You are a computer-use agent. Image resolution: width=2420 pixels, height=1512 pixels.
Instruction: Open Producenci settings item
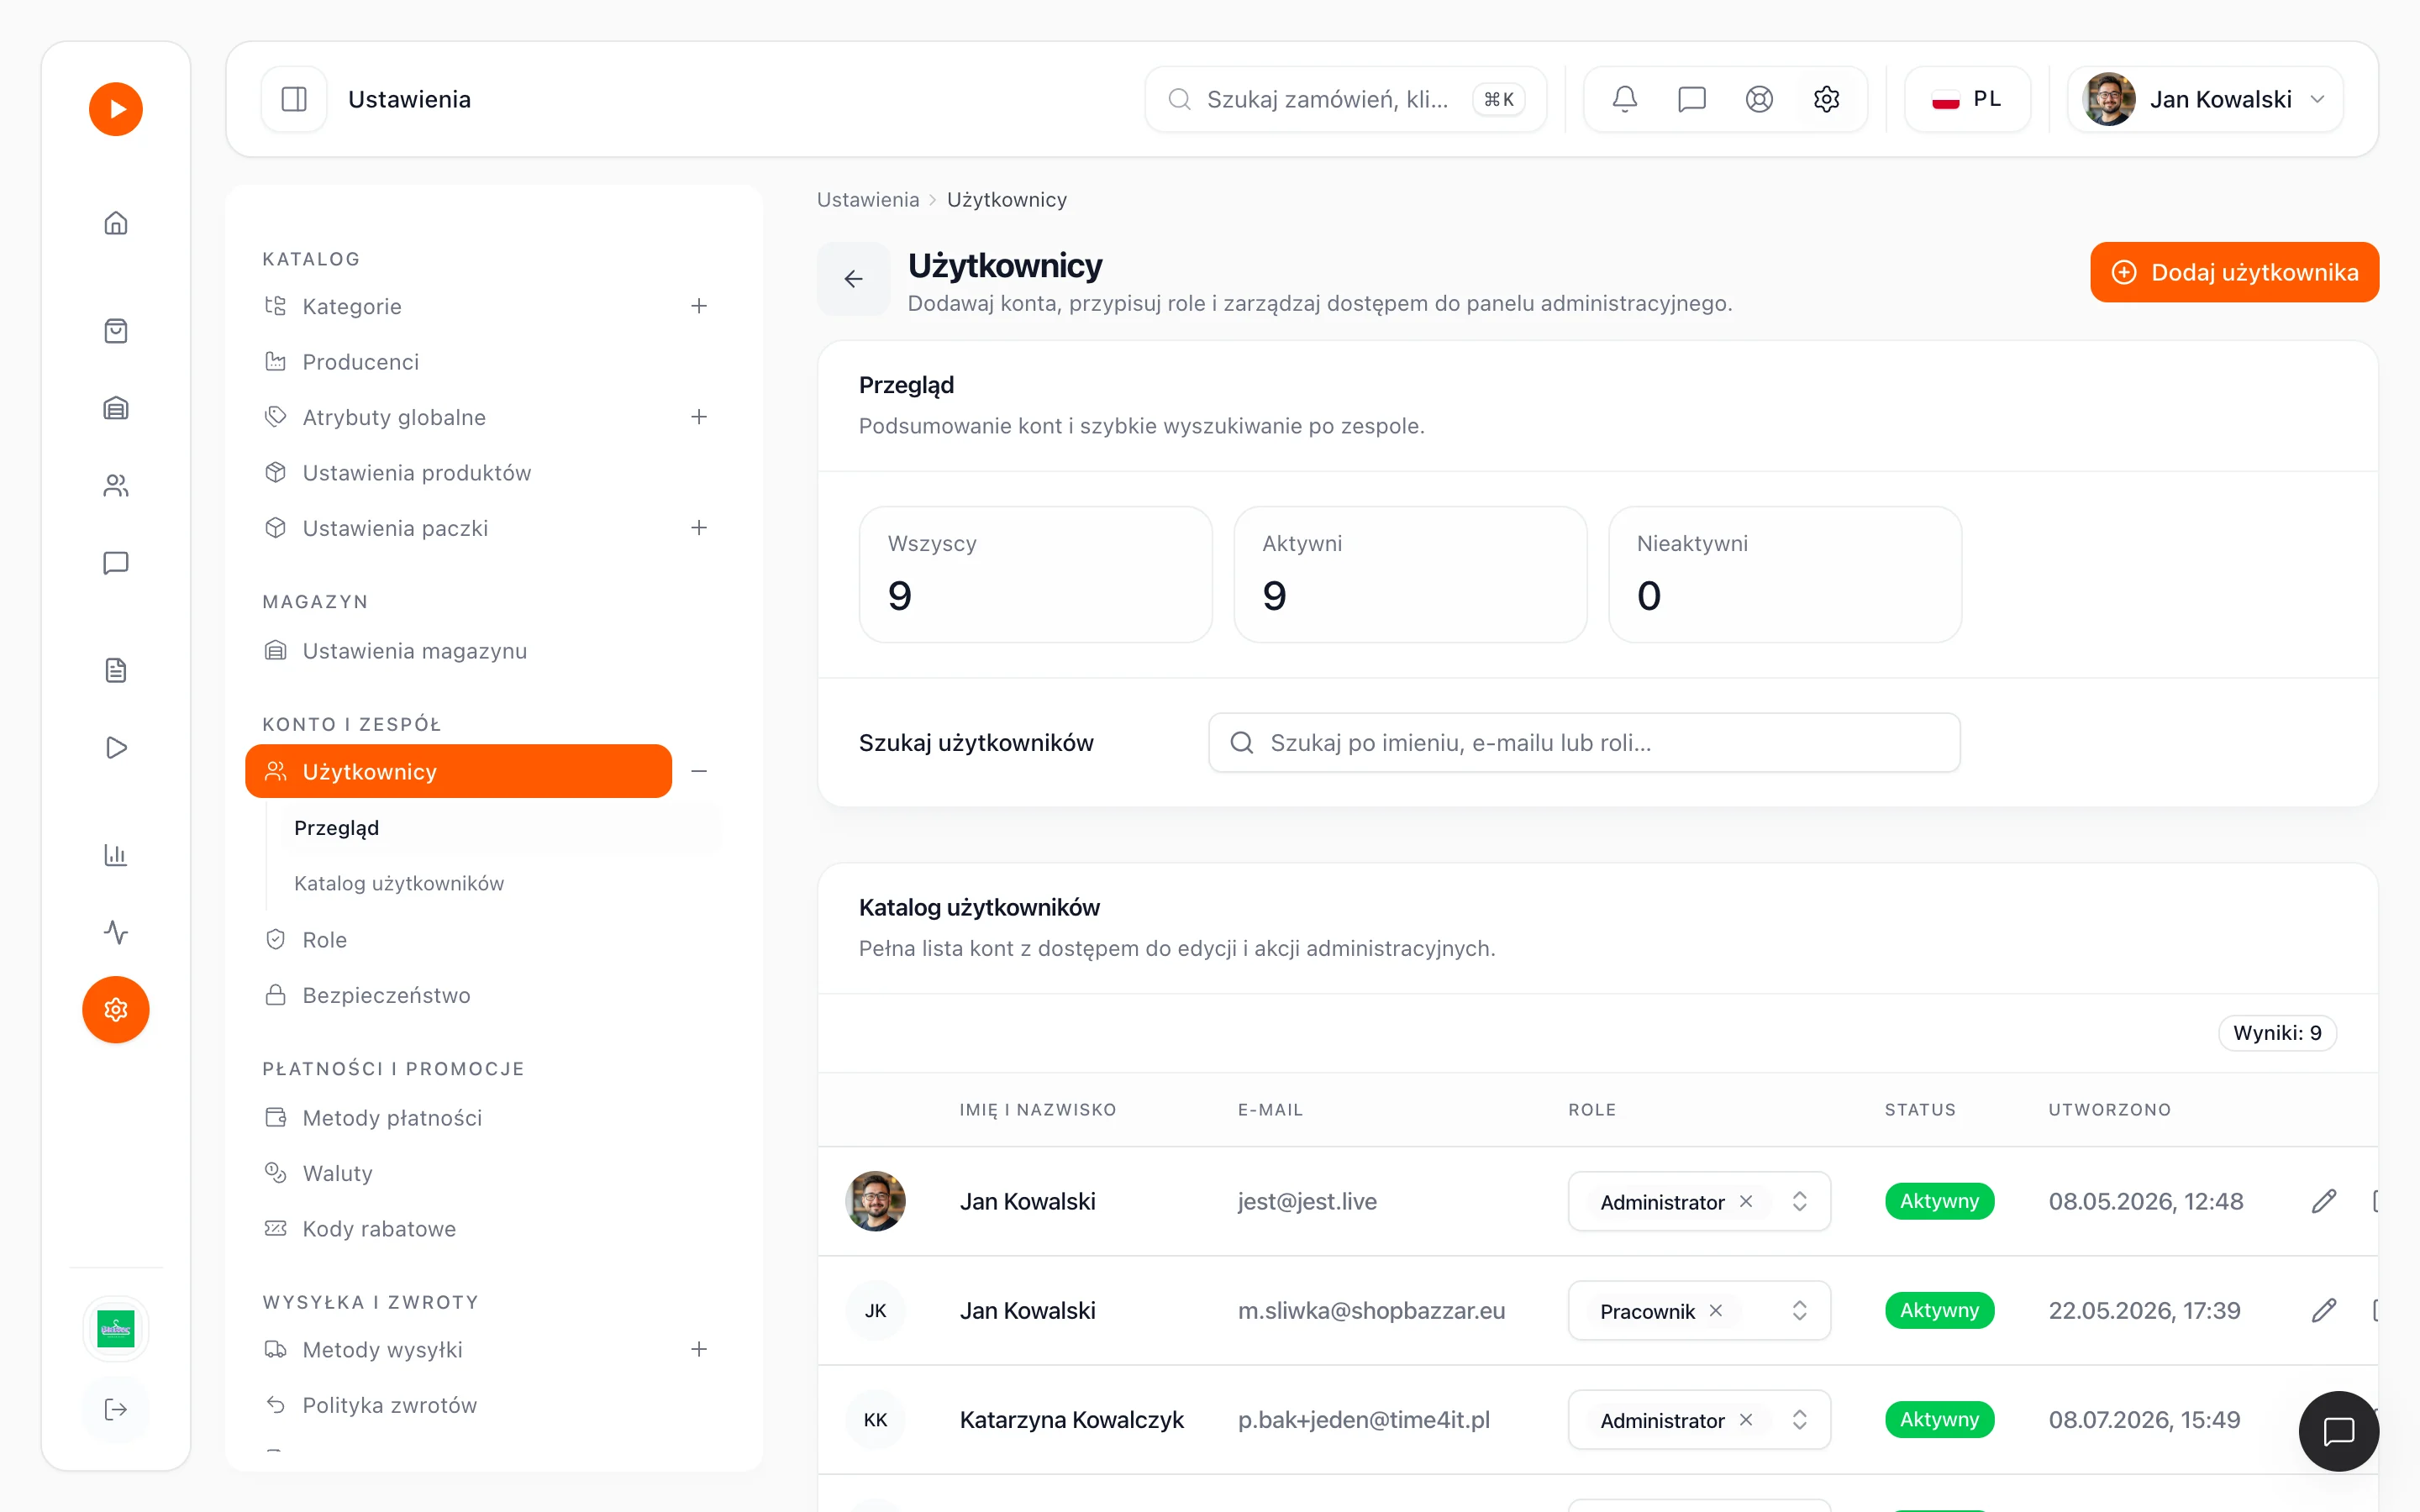(x=360, y=362)
